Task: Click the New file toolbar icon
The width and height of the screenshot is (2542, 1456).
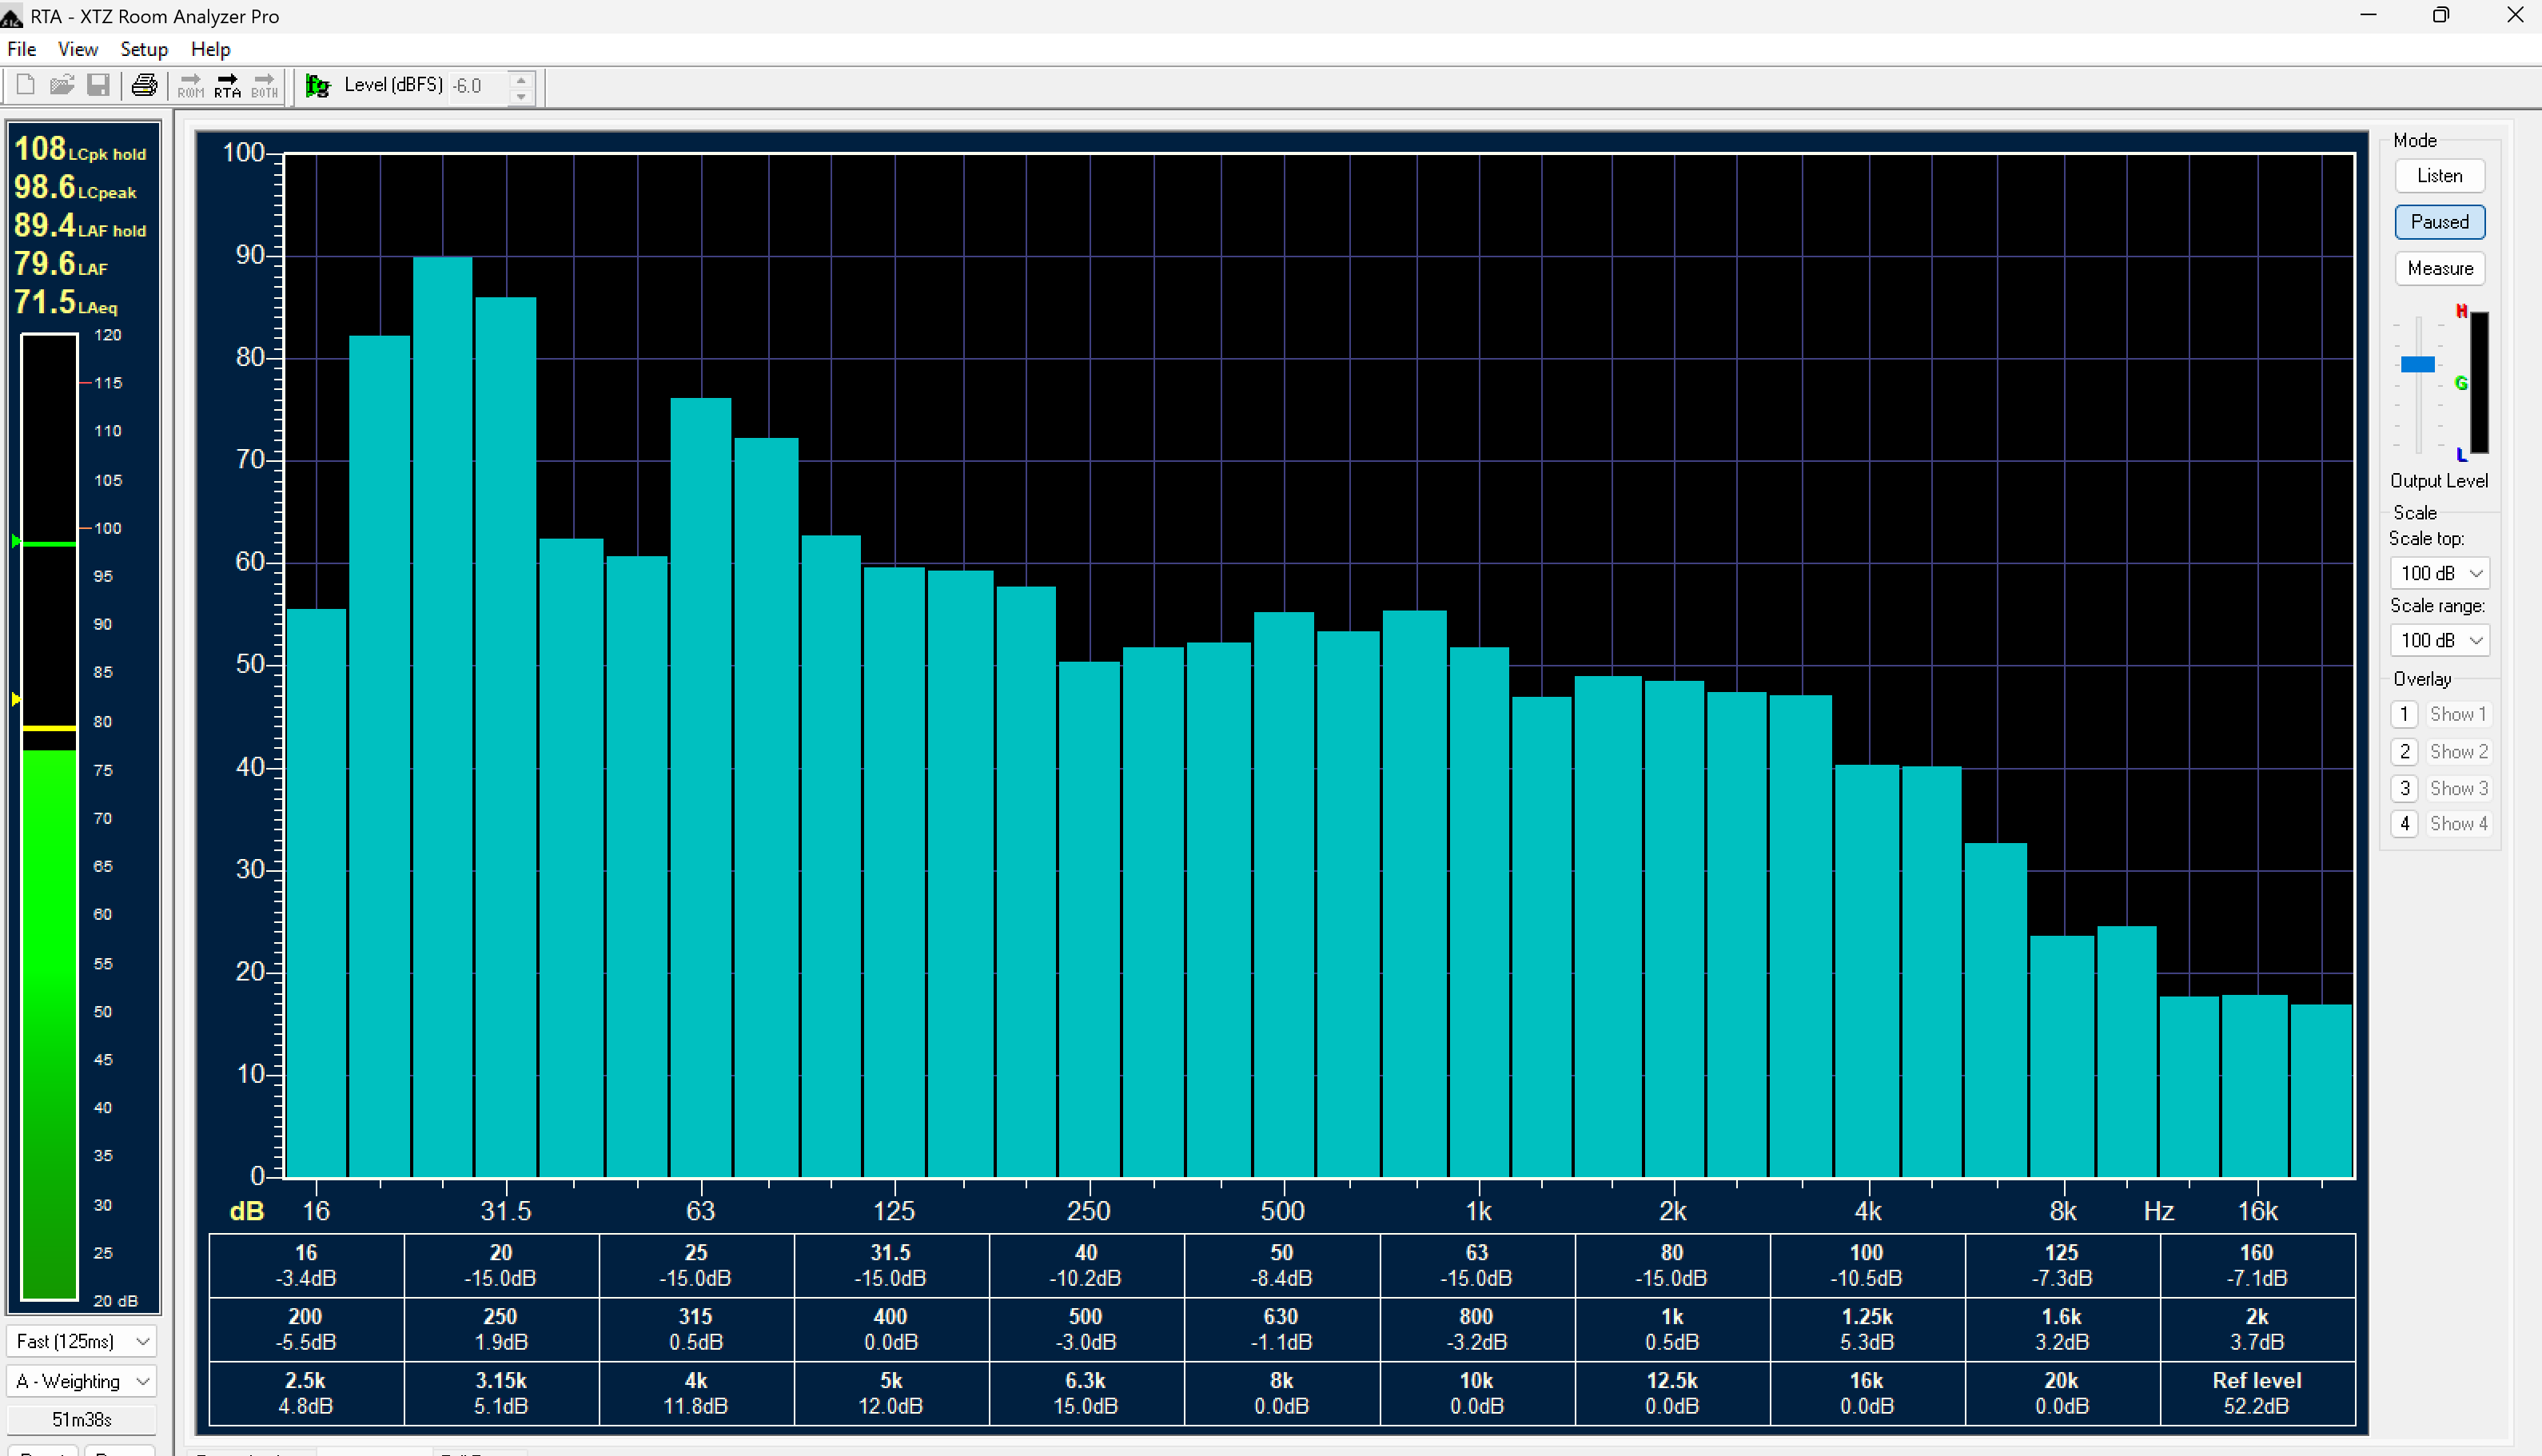Action: 26,86
